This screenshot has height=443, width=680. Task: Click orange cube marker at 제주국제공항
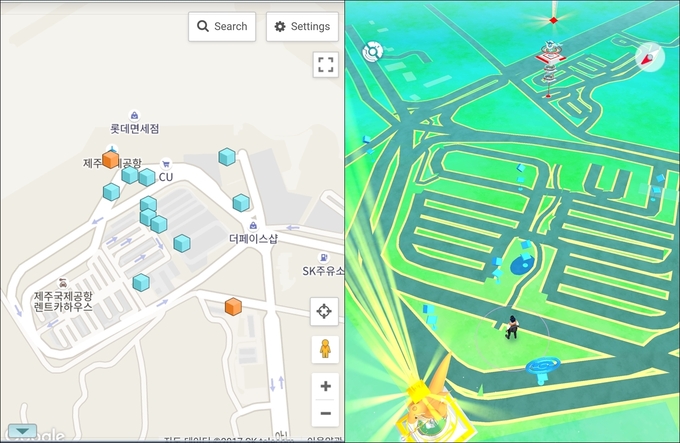(111, 160)
